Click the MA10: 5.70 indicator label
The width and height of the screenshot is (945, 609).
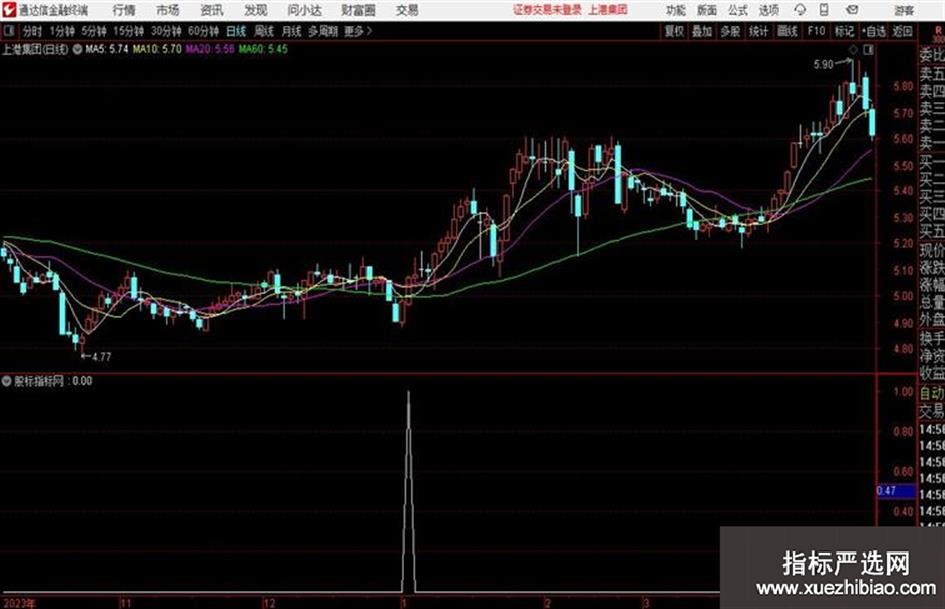[x=157, y=49]
